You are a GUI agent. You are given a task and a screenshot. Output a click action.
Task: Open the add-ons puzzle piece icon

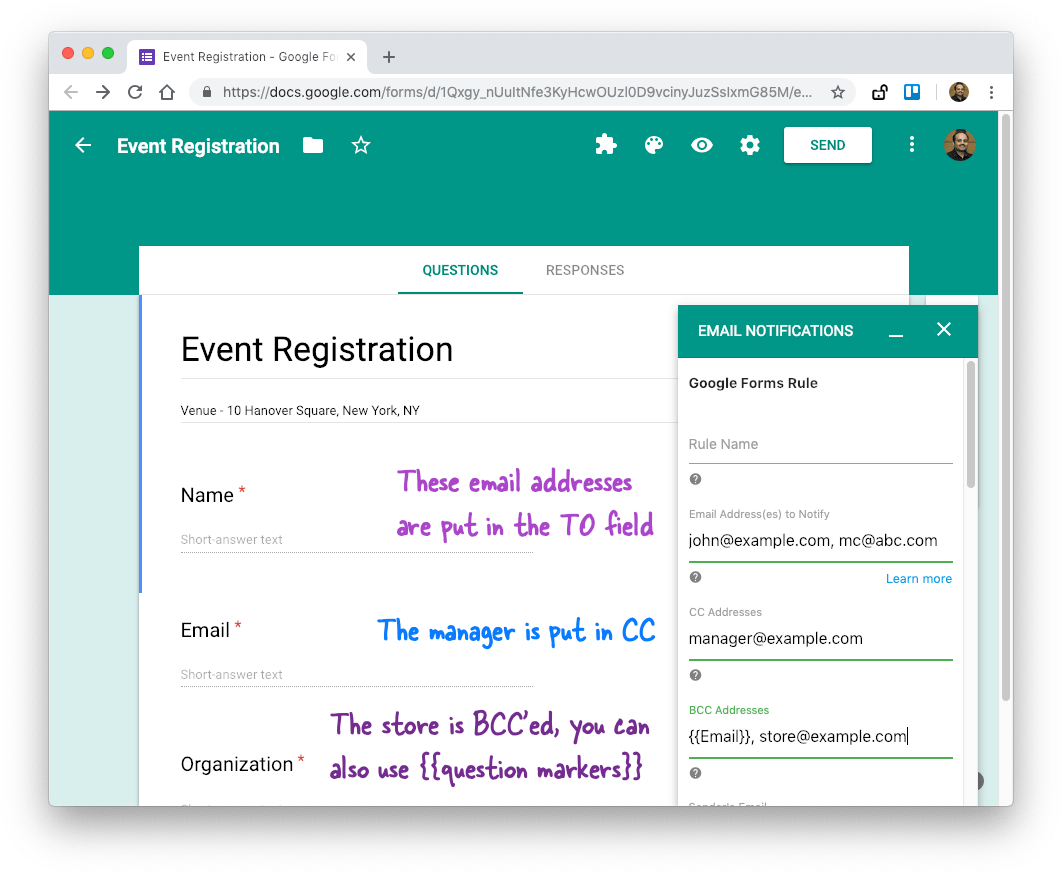click(x=606, y=145)
